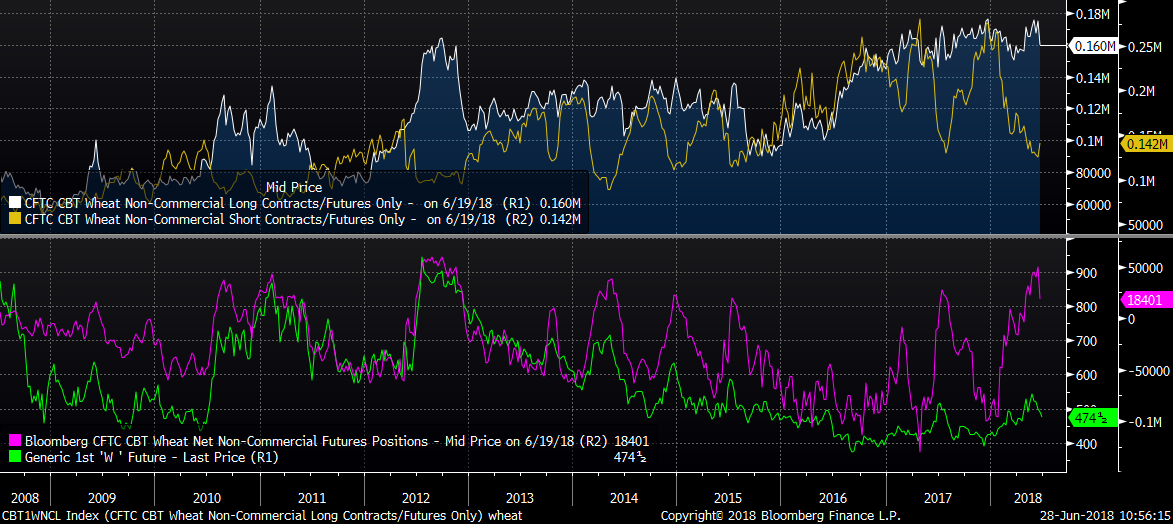This screenshot has height=524, width=1173.
Task: Click the 2013 year label on the time axis
Action: (520, 497)
